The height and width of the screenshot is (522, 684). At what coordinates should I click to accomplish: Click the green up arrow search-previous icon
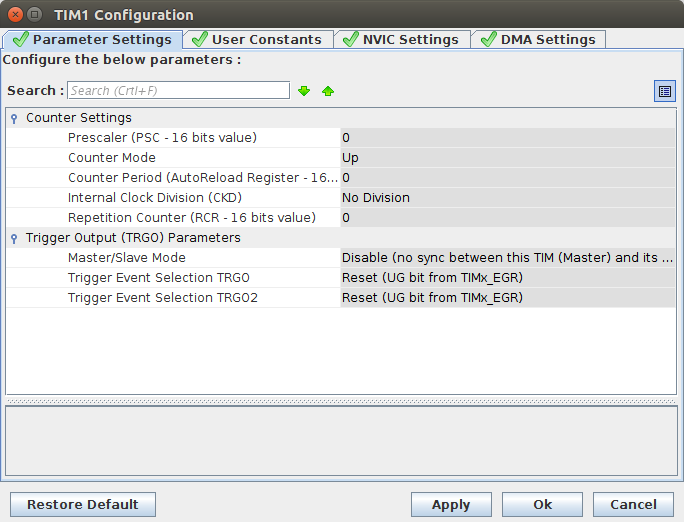328,91
